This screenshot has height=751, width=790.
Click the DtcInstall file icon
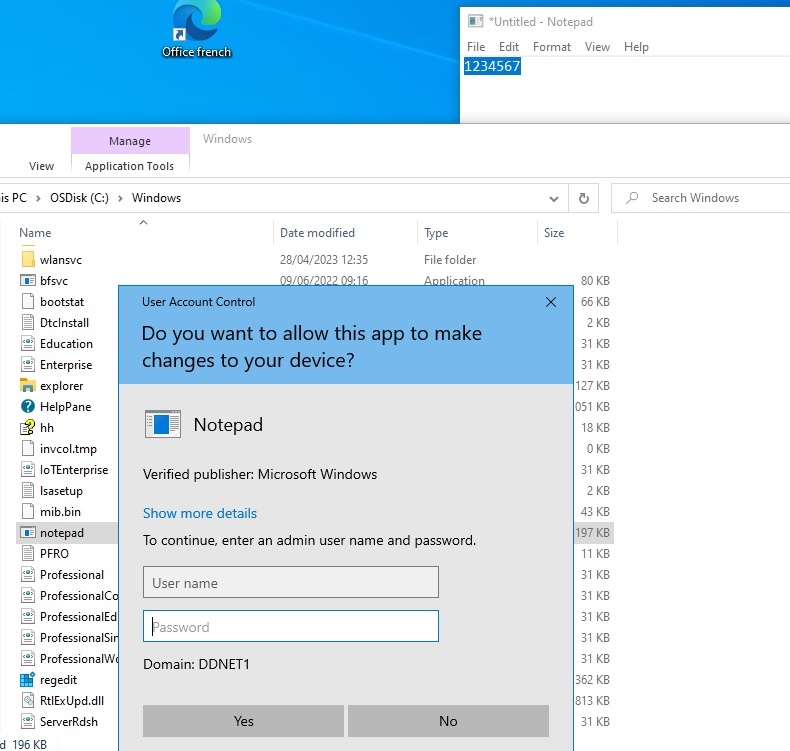point(28,322)
